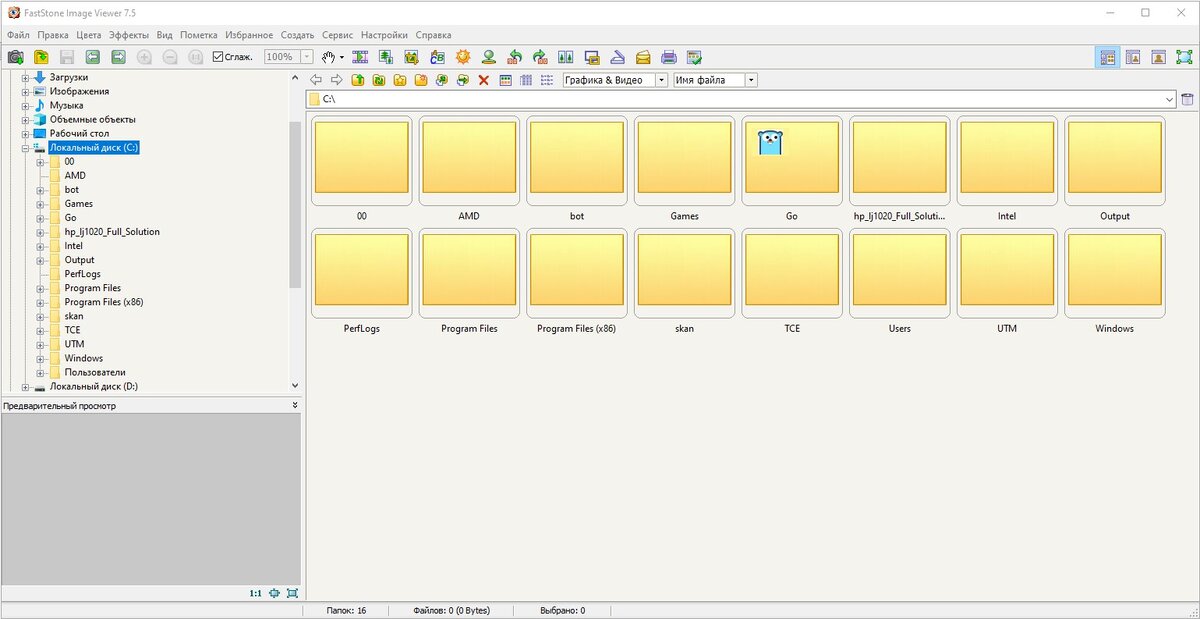Open the zoom percentage dropdown
1200x619 pixels.
pos(306,57)
